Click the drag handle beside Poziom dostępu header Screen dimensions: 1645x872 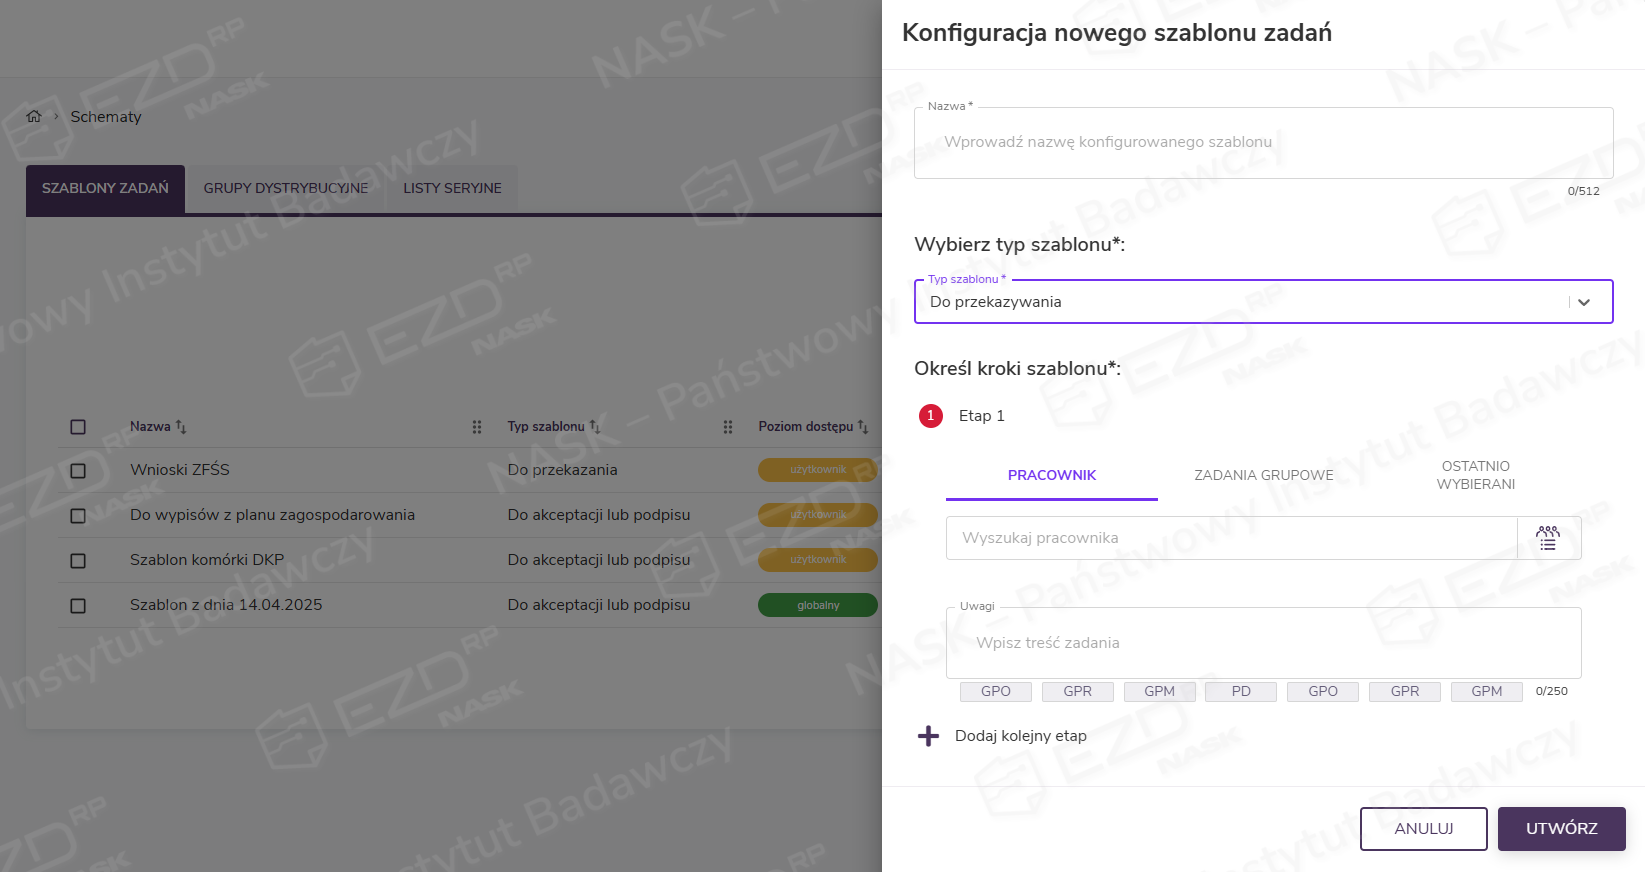[727, 426]
